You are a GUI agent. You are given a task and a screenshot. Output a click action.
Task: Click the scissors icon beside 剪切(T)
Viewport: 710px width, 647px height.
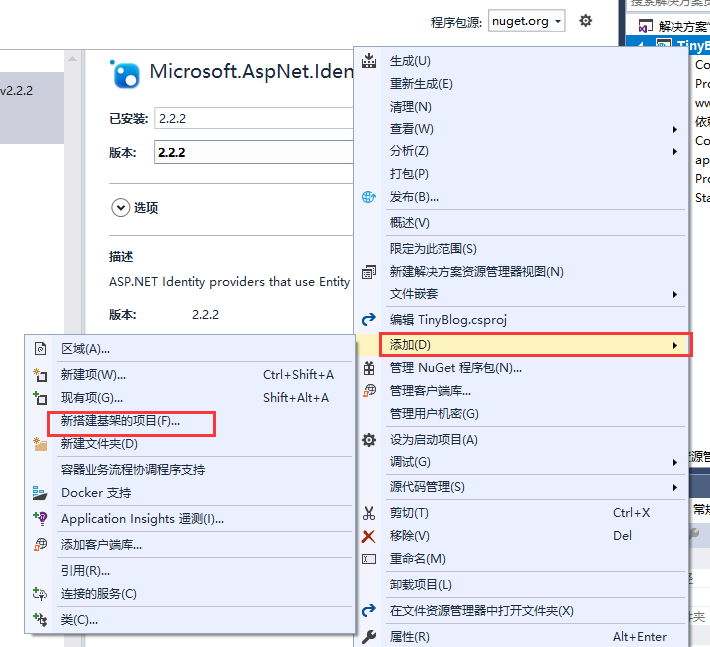pyautogui.click(x=369, y=513)
